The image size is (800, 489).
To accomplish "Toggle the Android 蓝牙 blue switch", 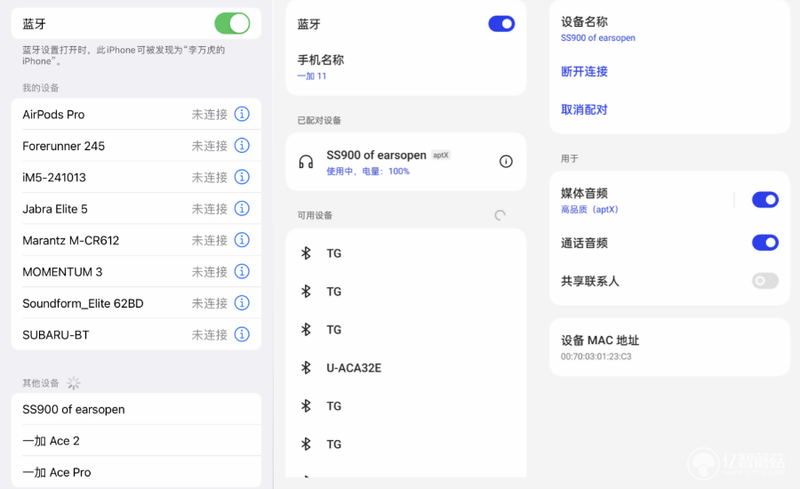I will (x=502, y=23).
